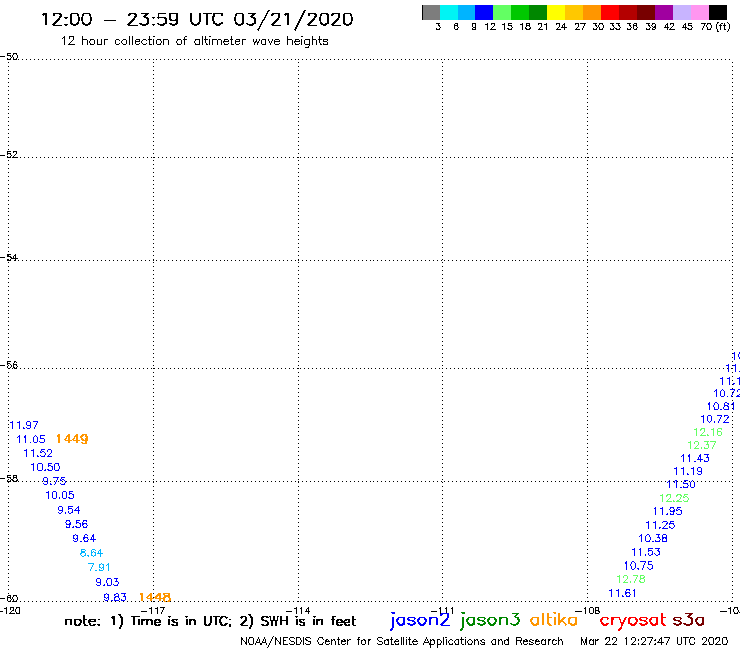Click the subtitle about altimeter wave heights
The height and width of the screenshot is (650, 740).
(x=194, y=41)
